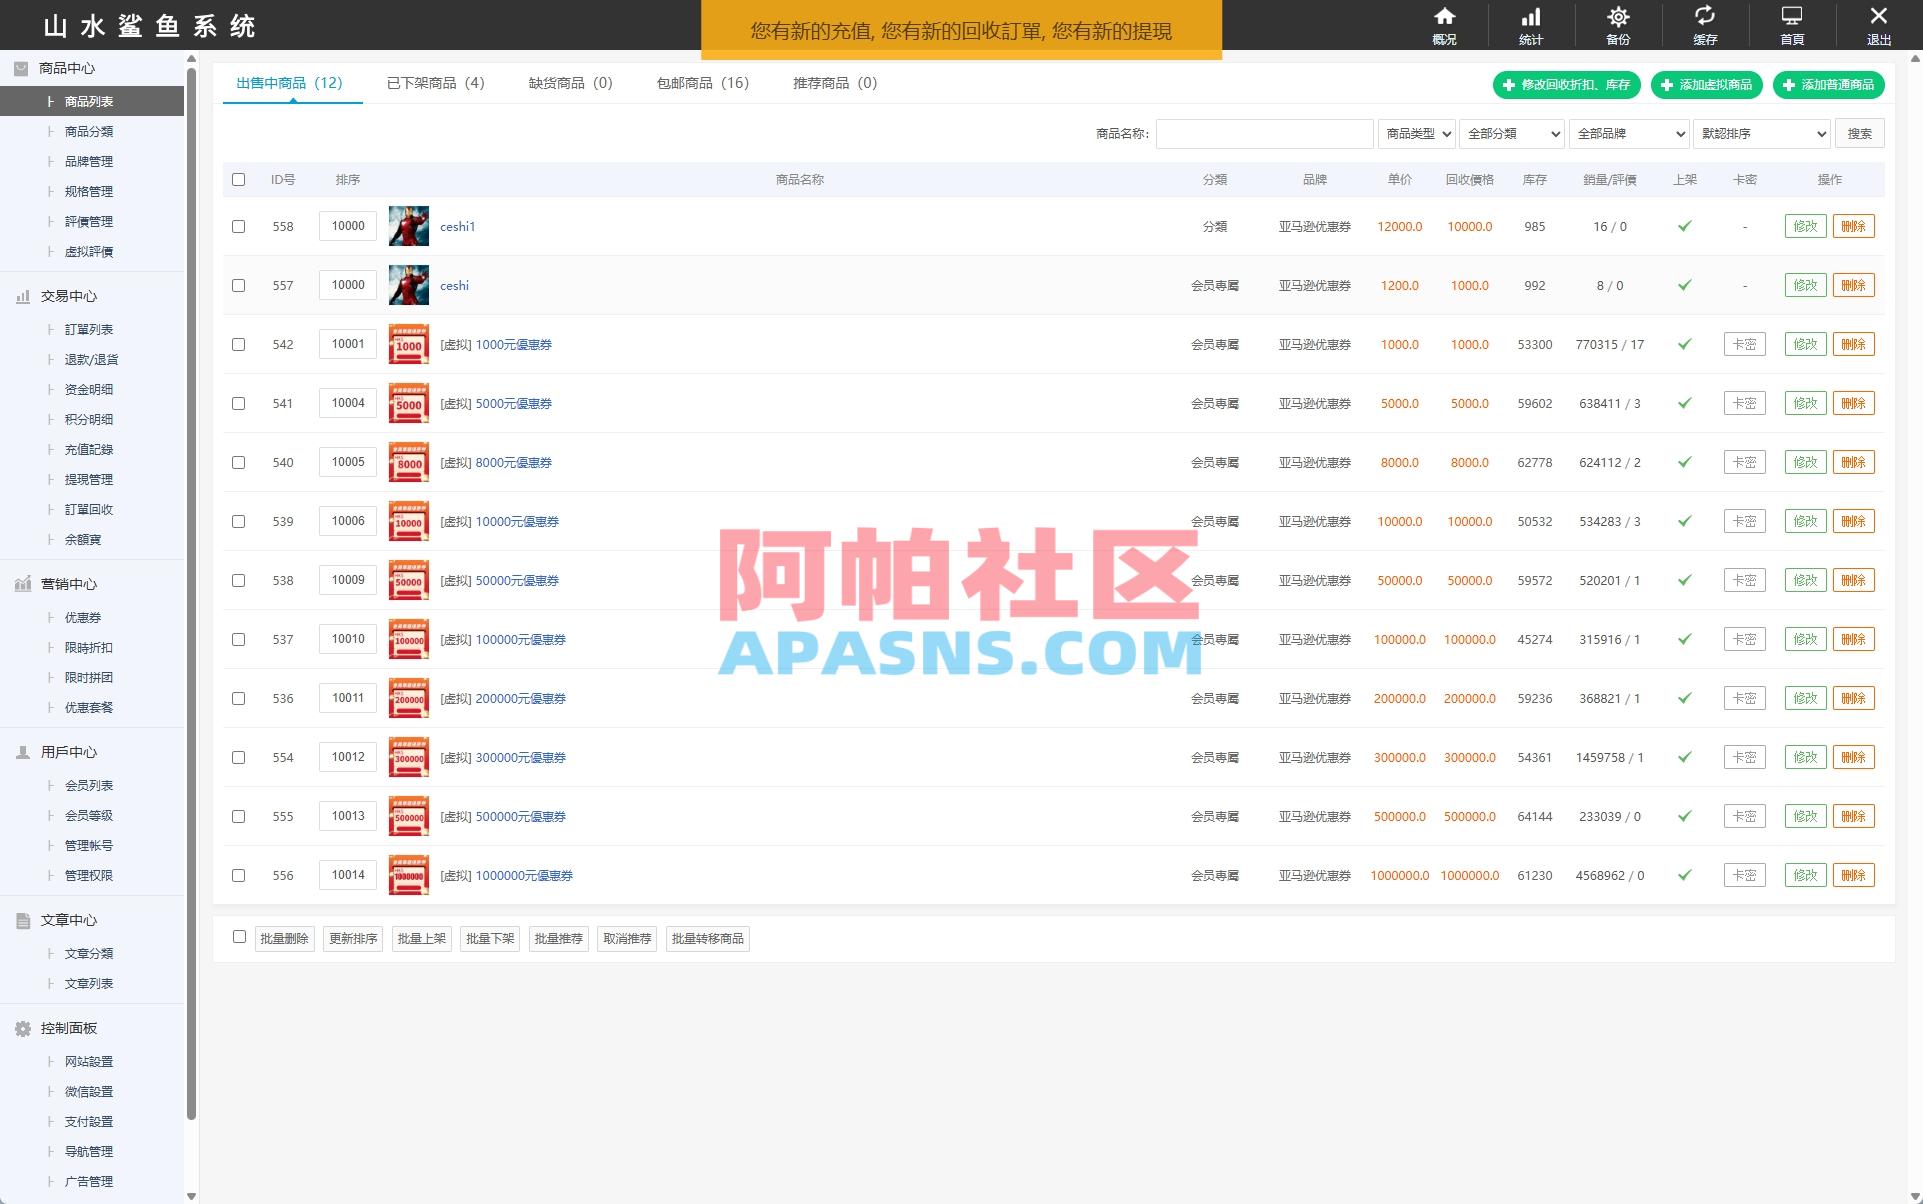Image resolution: width=1923 pixels, height=1204 pixels.
Task: Tick the checkbox next to 批量删除
Action: click(238, 937)
